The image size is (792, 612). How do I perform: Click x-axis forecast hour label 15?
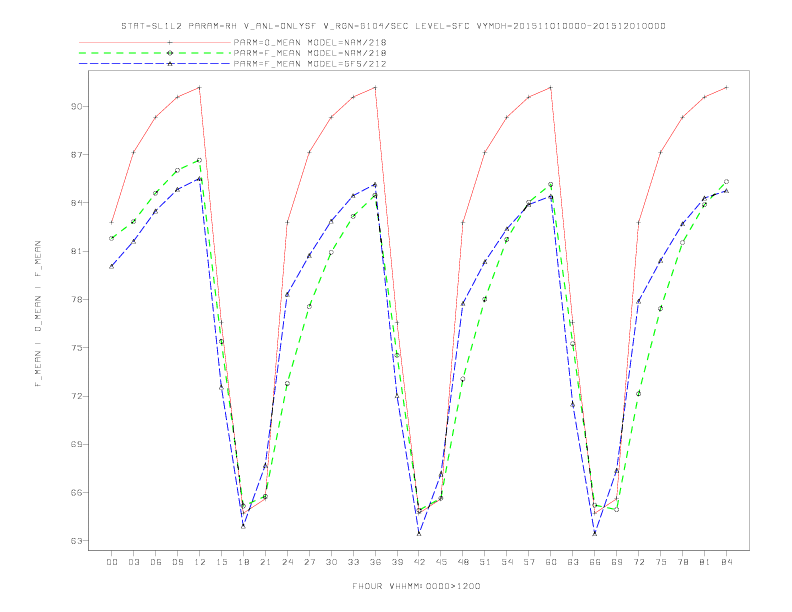221,562
